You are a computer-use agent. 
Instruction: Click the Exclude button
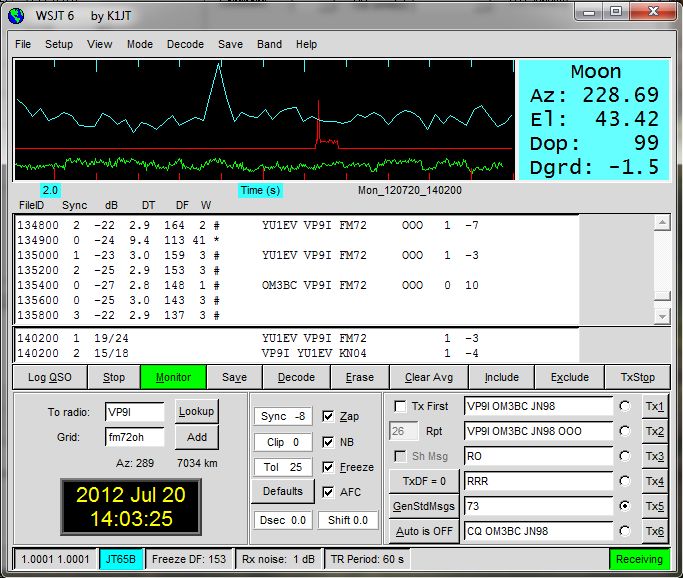tap(569, 377)
